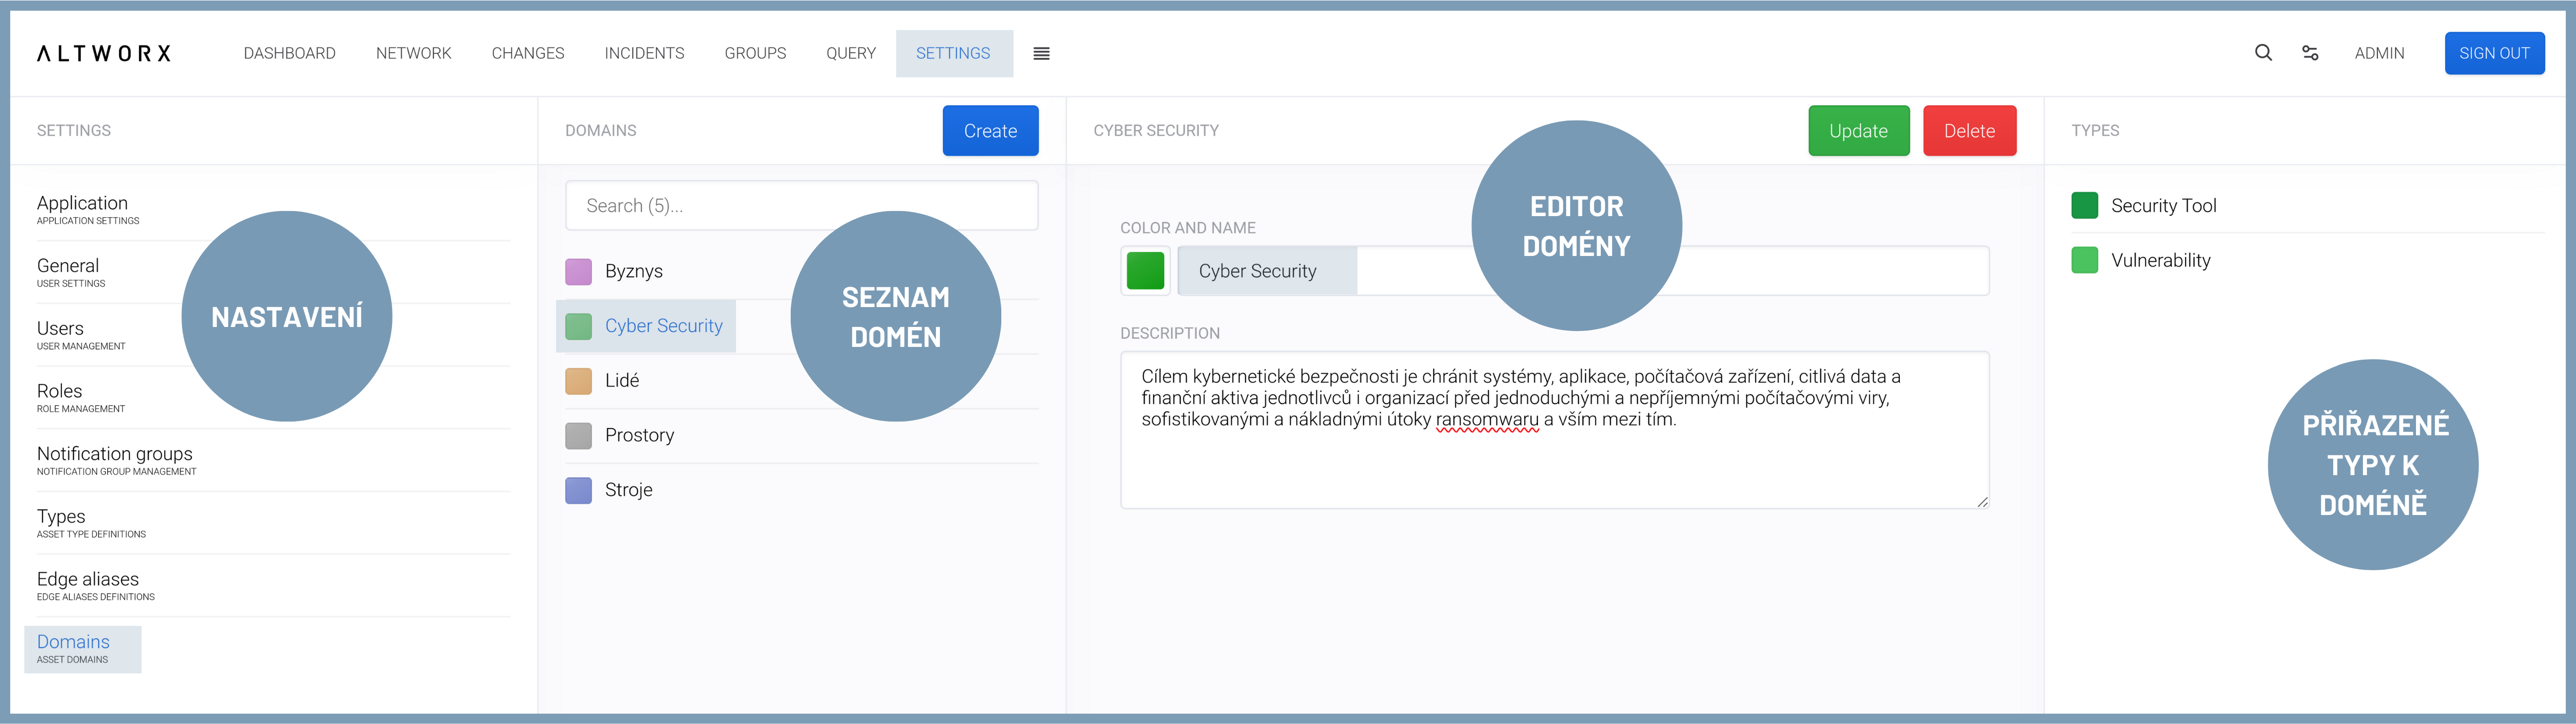Delete the Cyber Security domain
The width and height of the screenshot is (2576, 724).
1968,131
